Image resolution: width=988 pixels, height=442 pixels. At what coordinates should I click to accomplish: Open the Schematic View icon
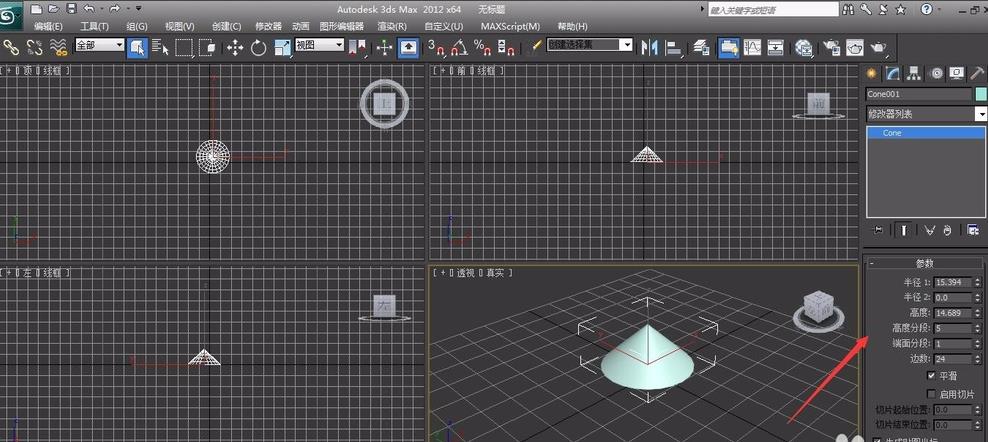[x=776, y=47]
